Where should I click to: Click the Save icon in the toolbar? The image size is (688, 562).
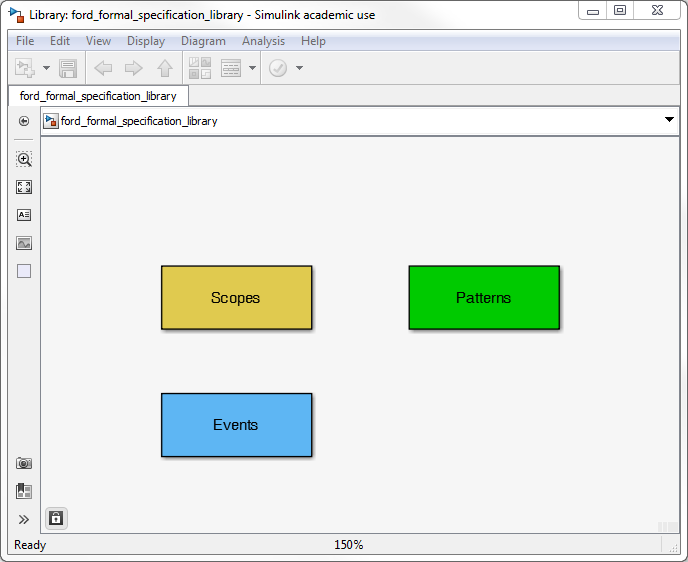tap(68, 68)
